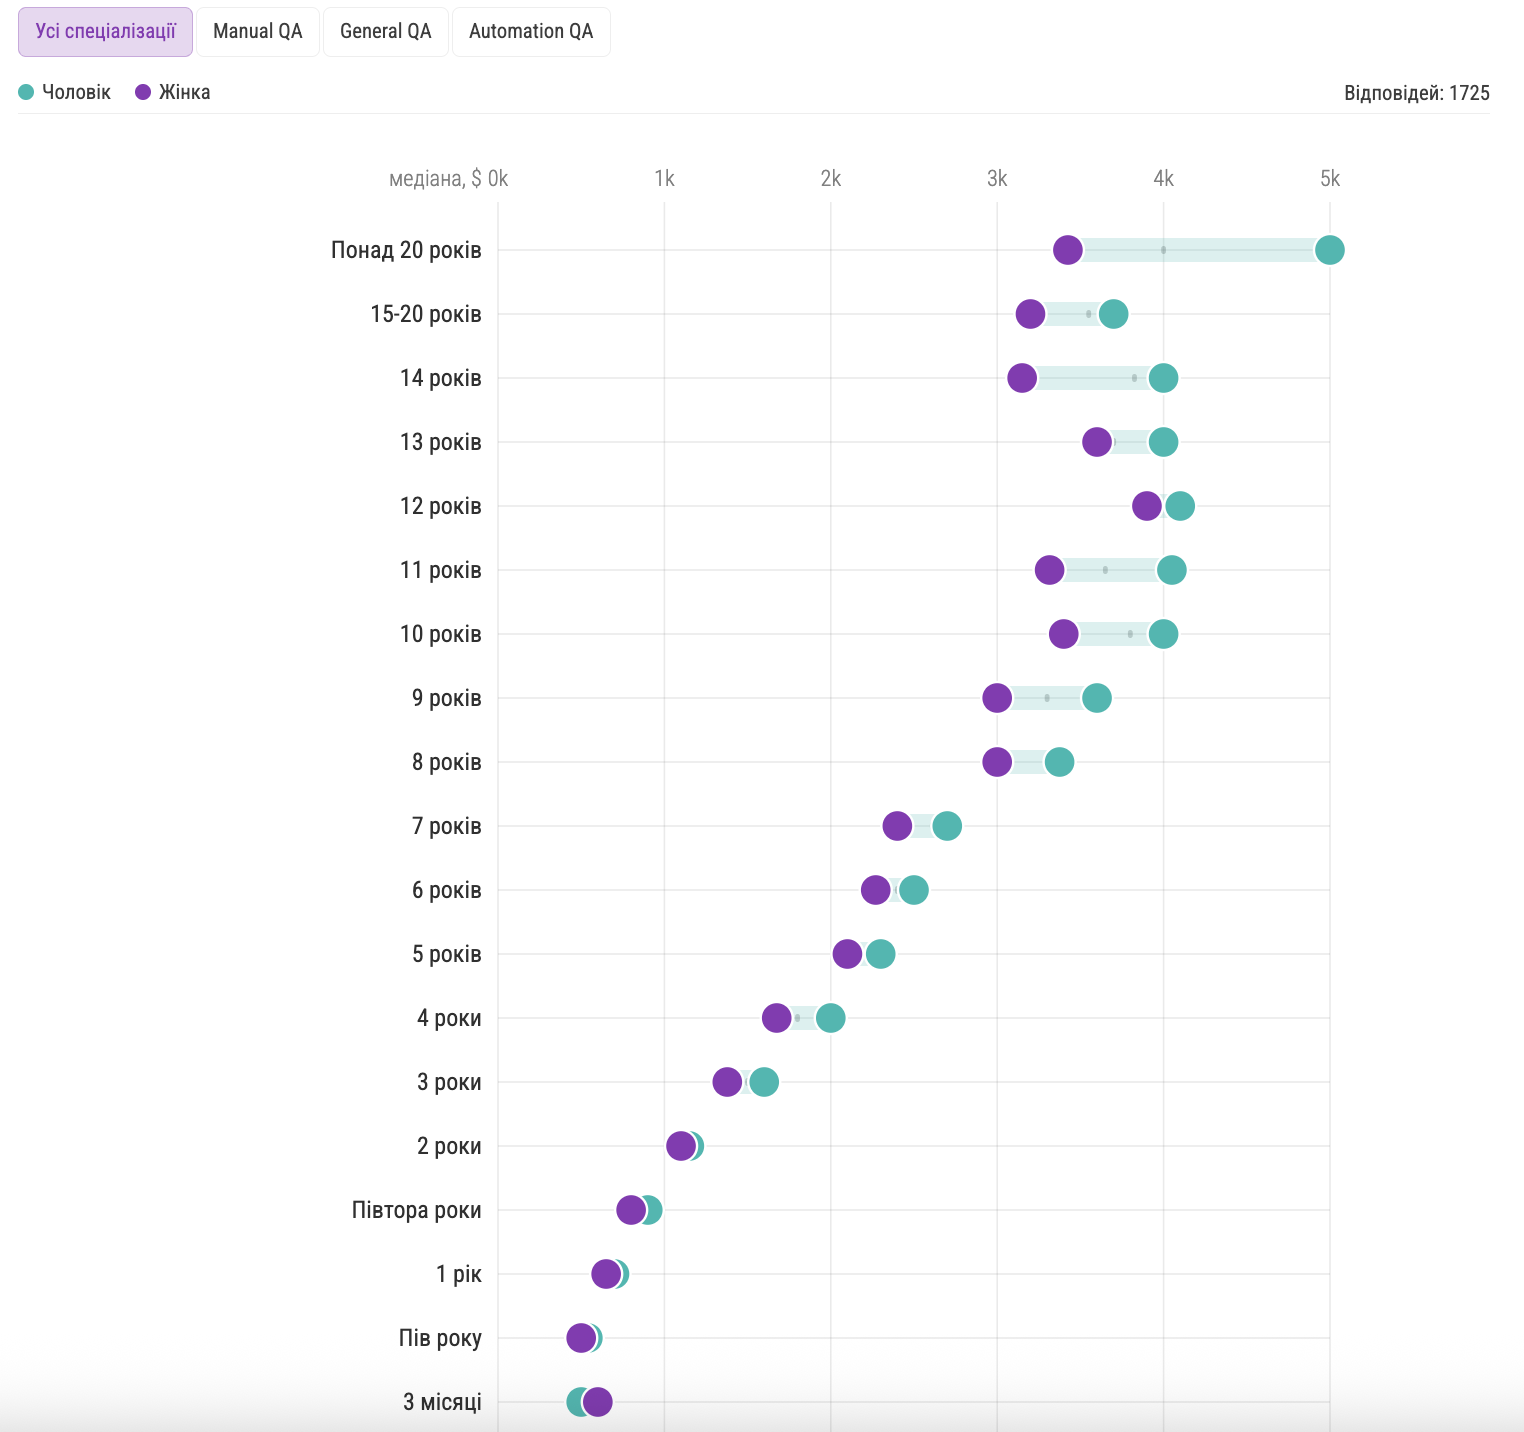
Task: Click purple female dot for Понад 20 років
Action: (1067, 250)
